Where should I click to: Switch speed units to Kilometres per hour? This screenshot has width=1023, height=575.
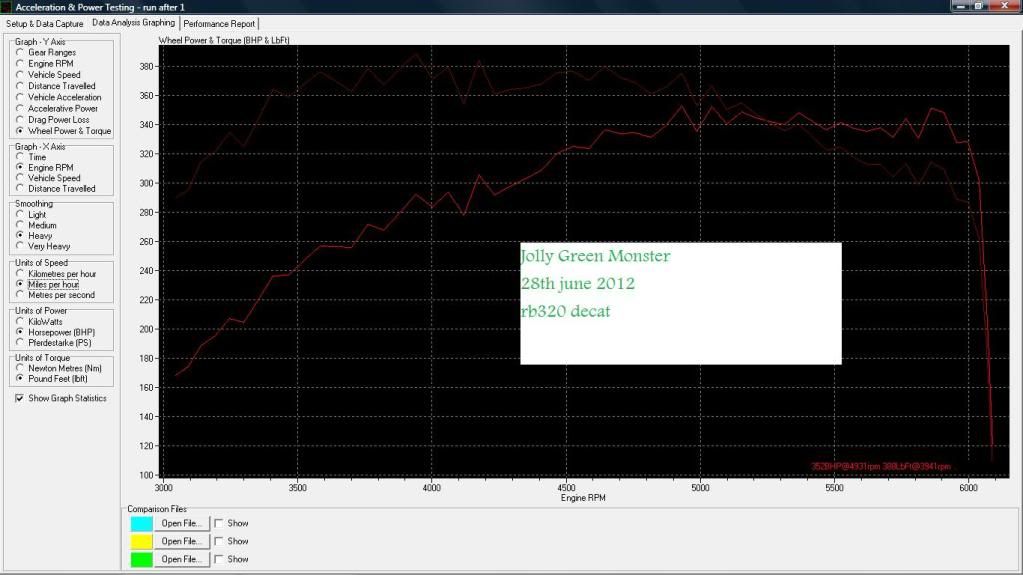point(20,274)
